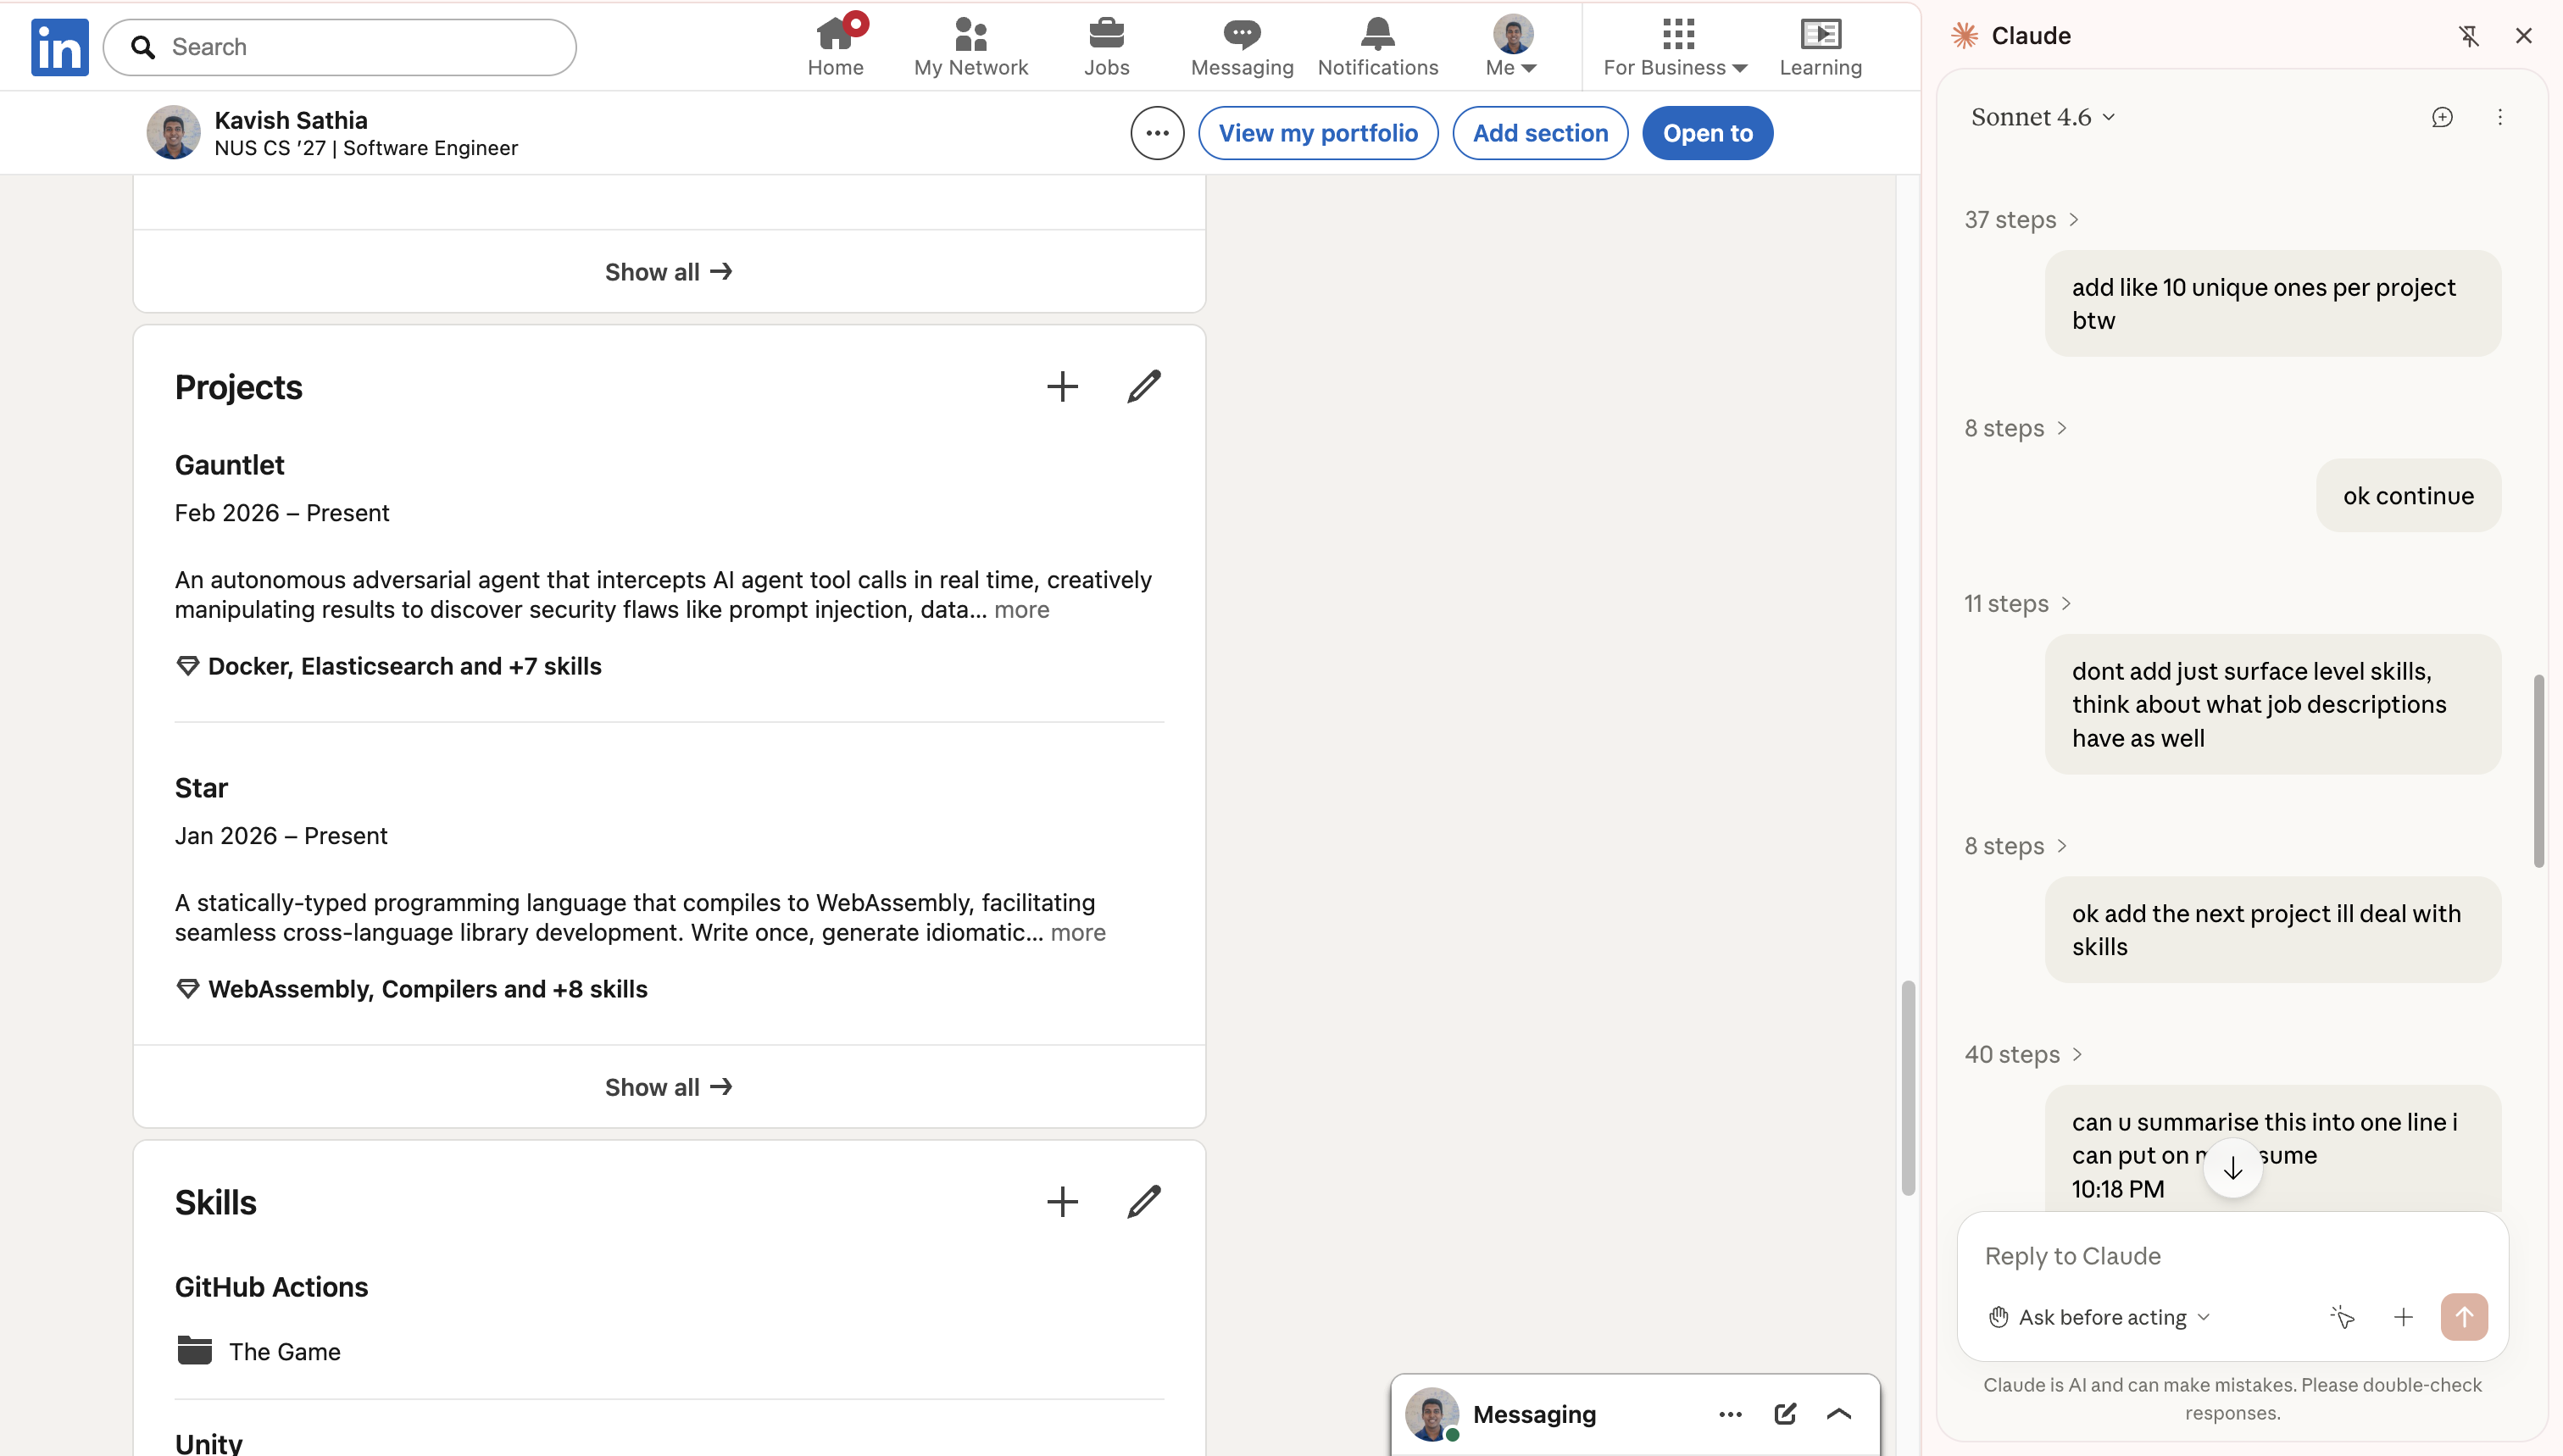Image resolution: width=2563 pixels, height=1456 pixels.
Task: Expand the 37 steps section
Action: (2021, 219)
